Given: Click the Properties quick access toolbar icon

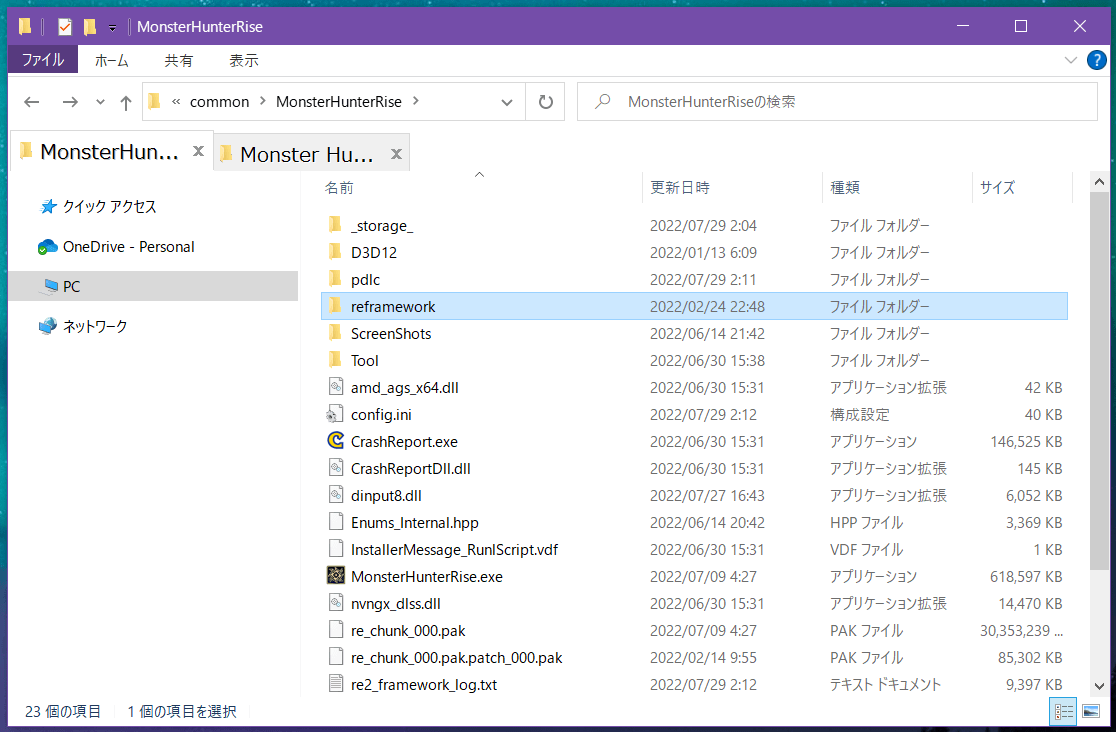Looking at the screenshot, I should pyautogui.click(x=65, y=27).
